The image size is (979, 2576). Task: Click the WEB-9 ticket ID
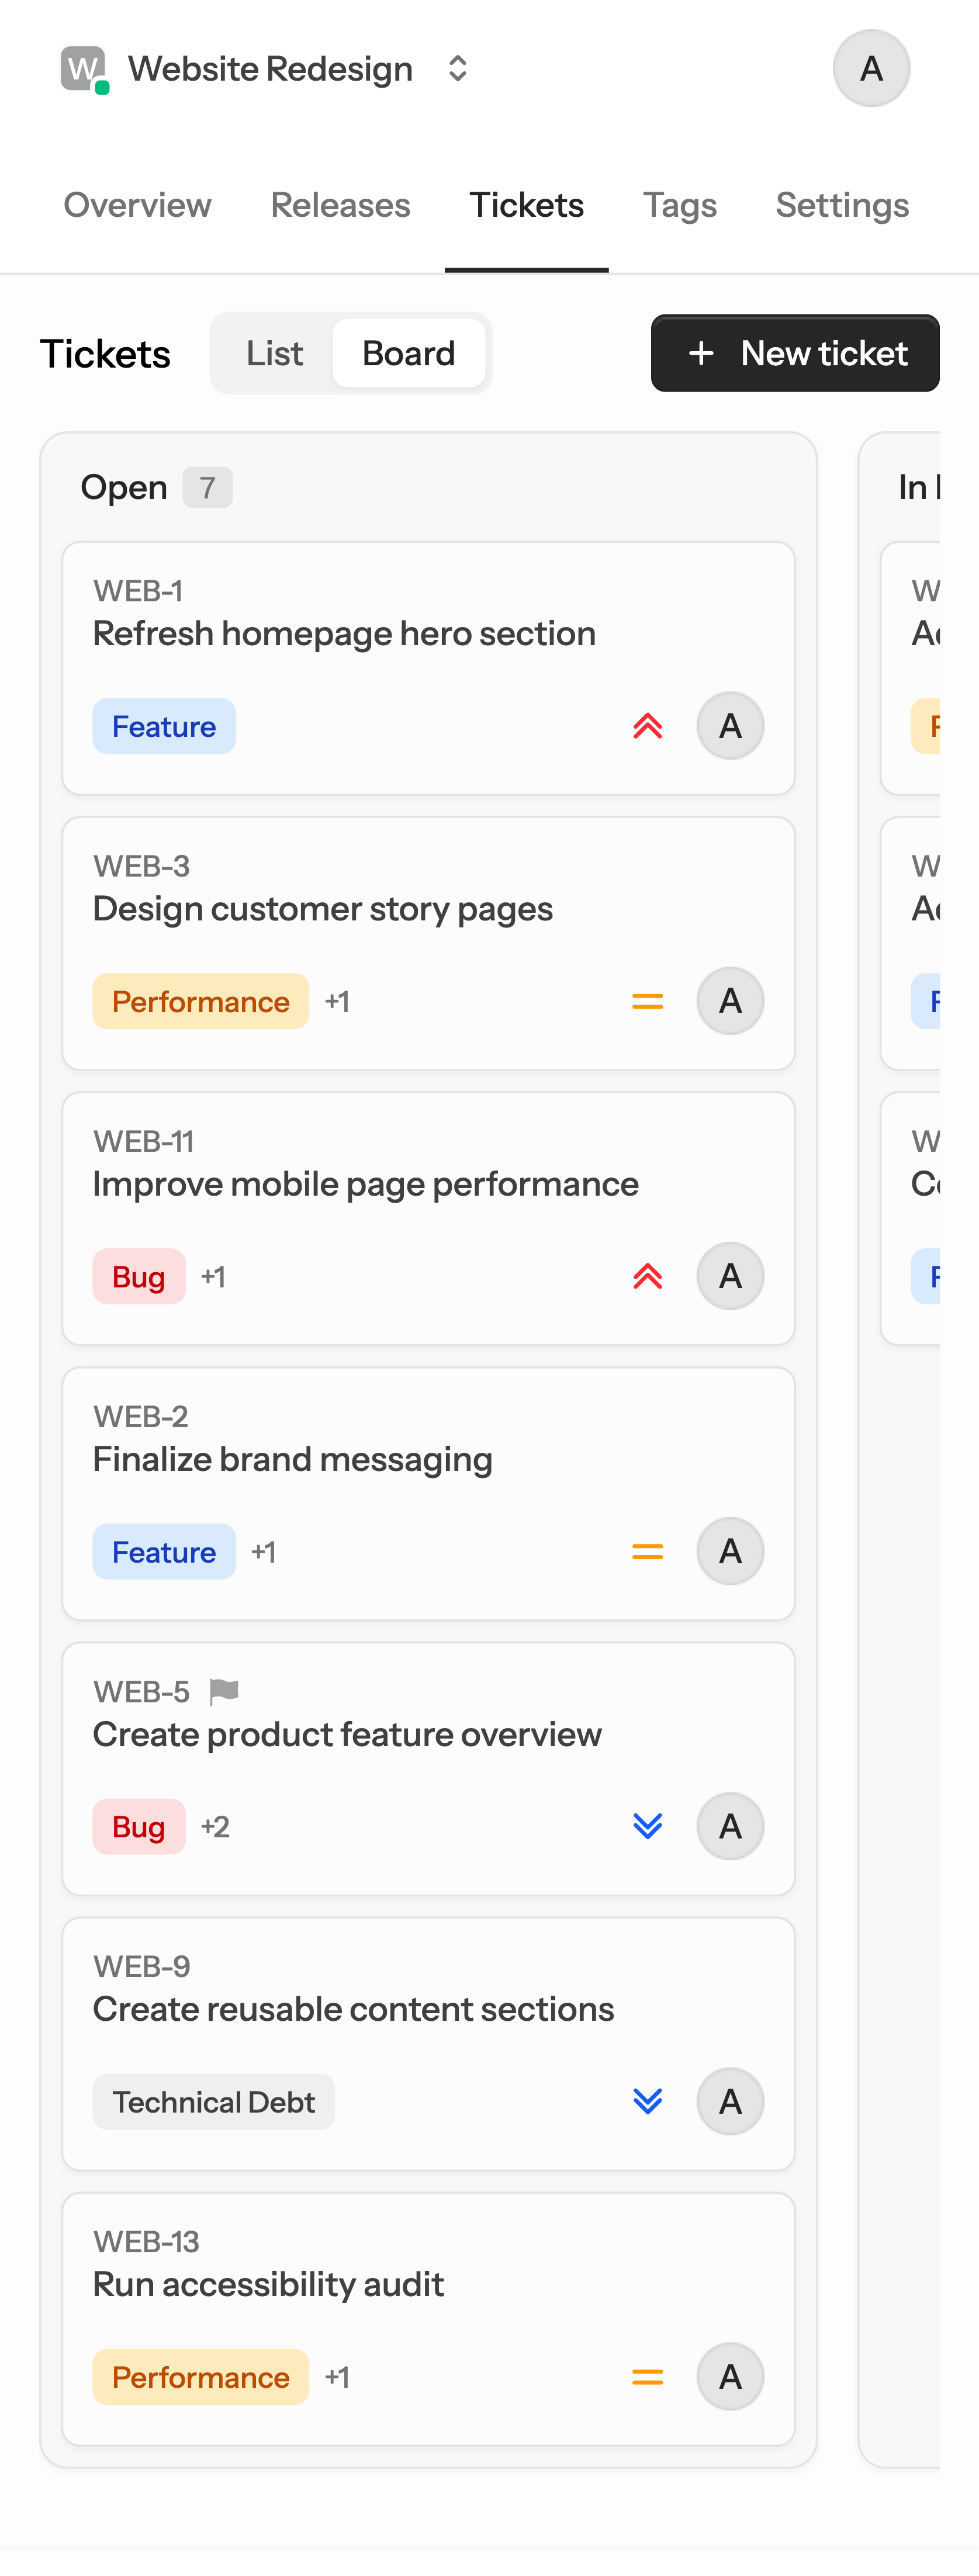(x=141, y=1966)
